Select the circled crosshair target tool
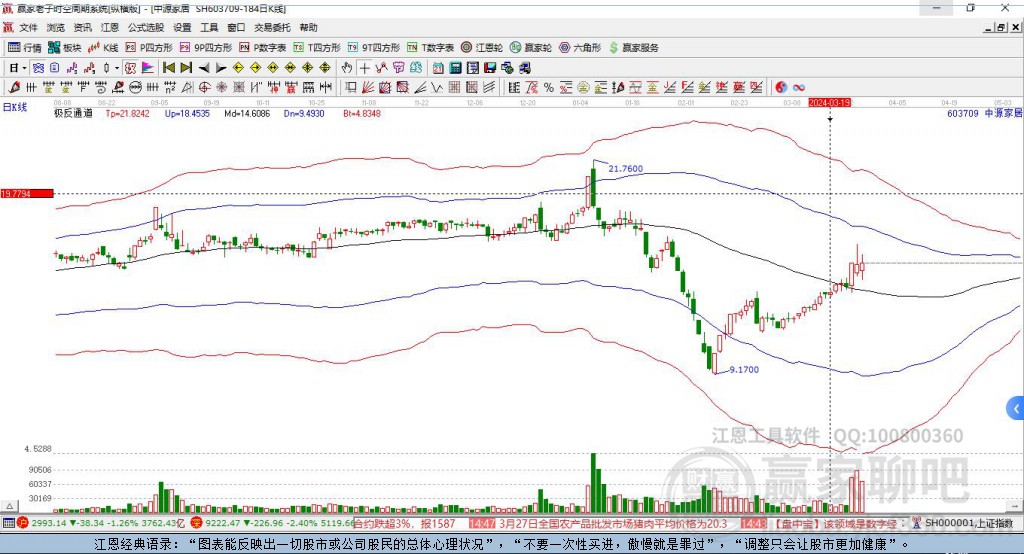Image resolution: width=1024 pixels, height=554 pixels. pyautogui.click(x=204, y=87)
